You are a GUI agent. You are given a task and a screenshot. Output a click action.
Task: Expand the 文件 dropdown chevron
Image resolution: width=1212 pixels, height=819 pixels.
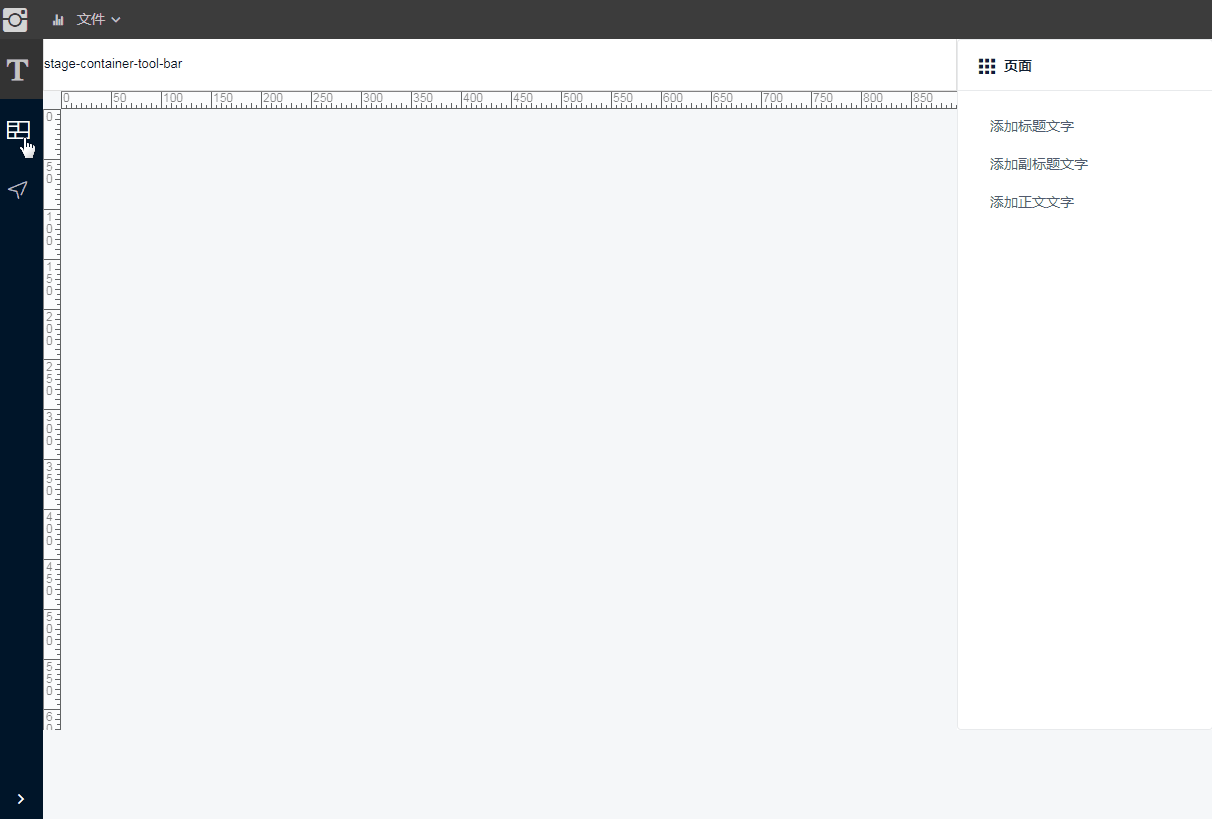(116, 20)
